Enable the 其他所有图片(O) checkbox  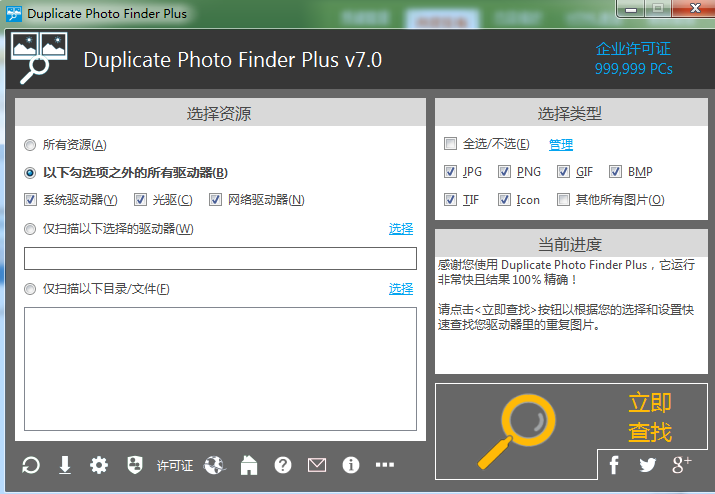564,200
